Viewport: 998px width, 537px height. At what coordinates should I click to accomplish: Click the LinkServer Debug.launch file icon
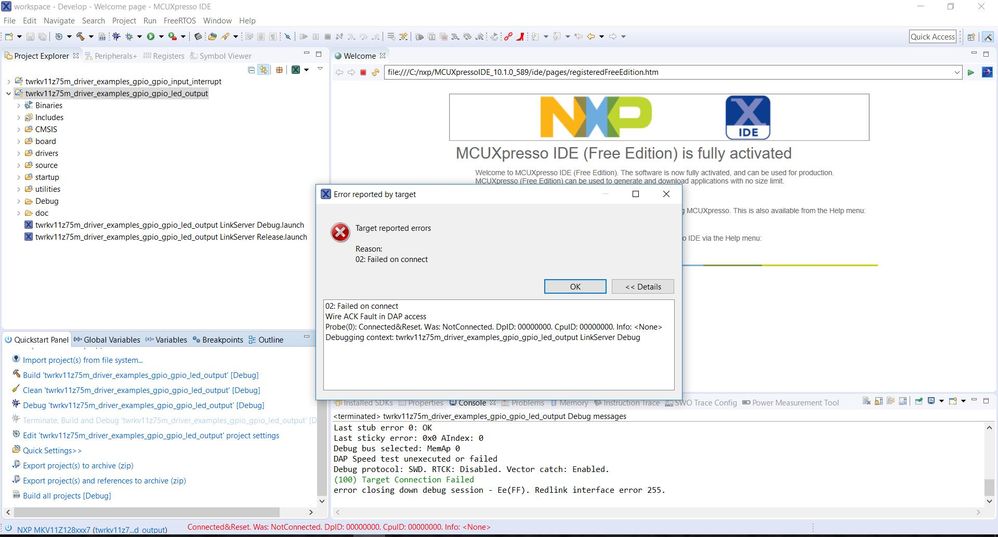(29, 225)
